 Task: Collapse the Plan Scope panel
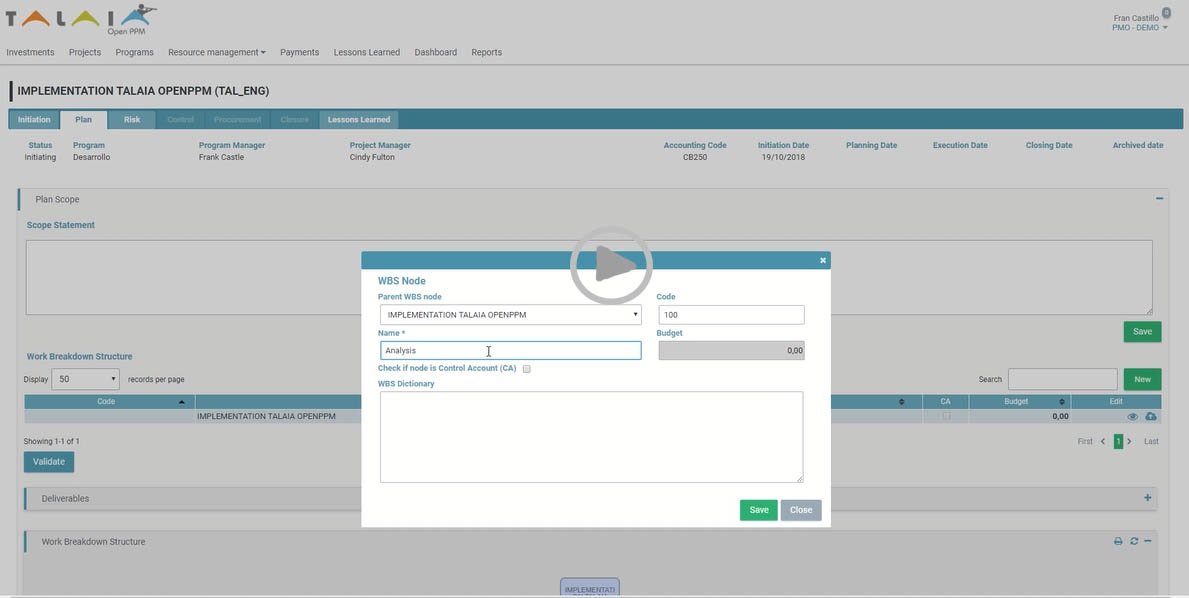click(1159, 199)
